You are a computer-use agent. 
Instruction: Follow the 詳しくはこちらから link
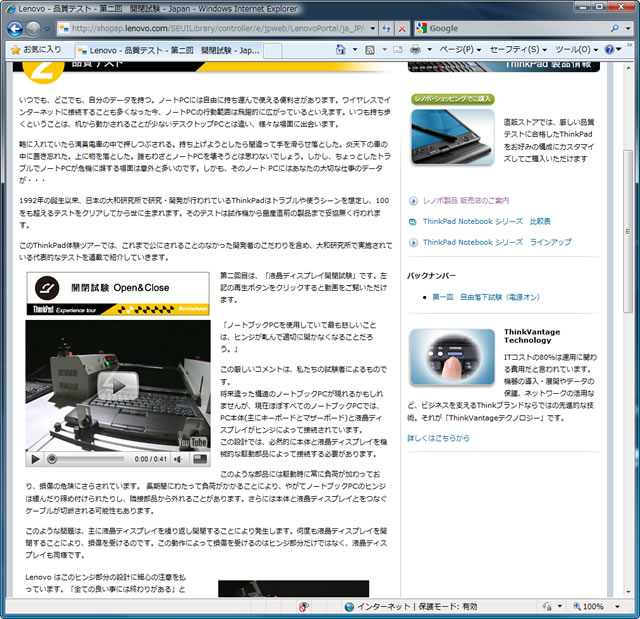tap(438, 438)
